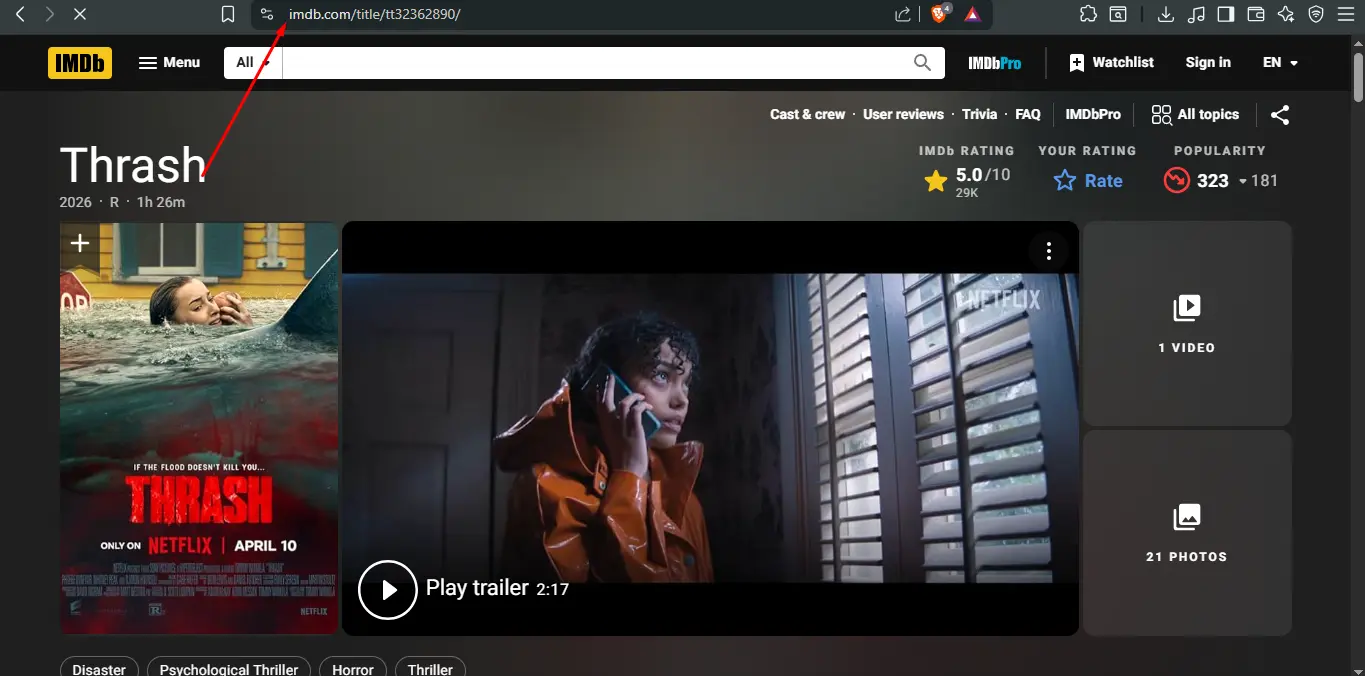Bookmark this page in the browser

coord(228,14)
